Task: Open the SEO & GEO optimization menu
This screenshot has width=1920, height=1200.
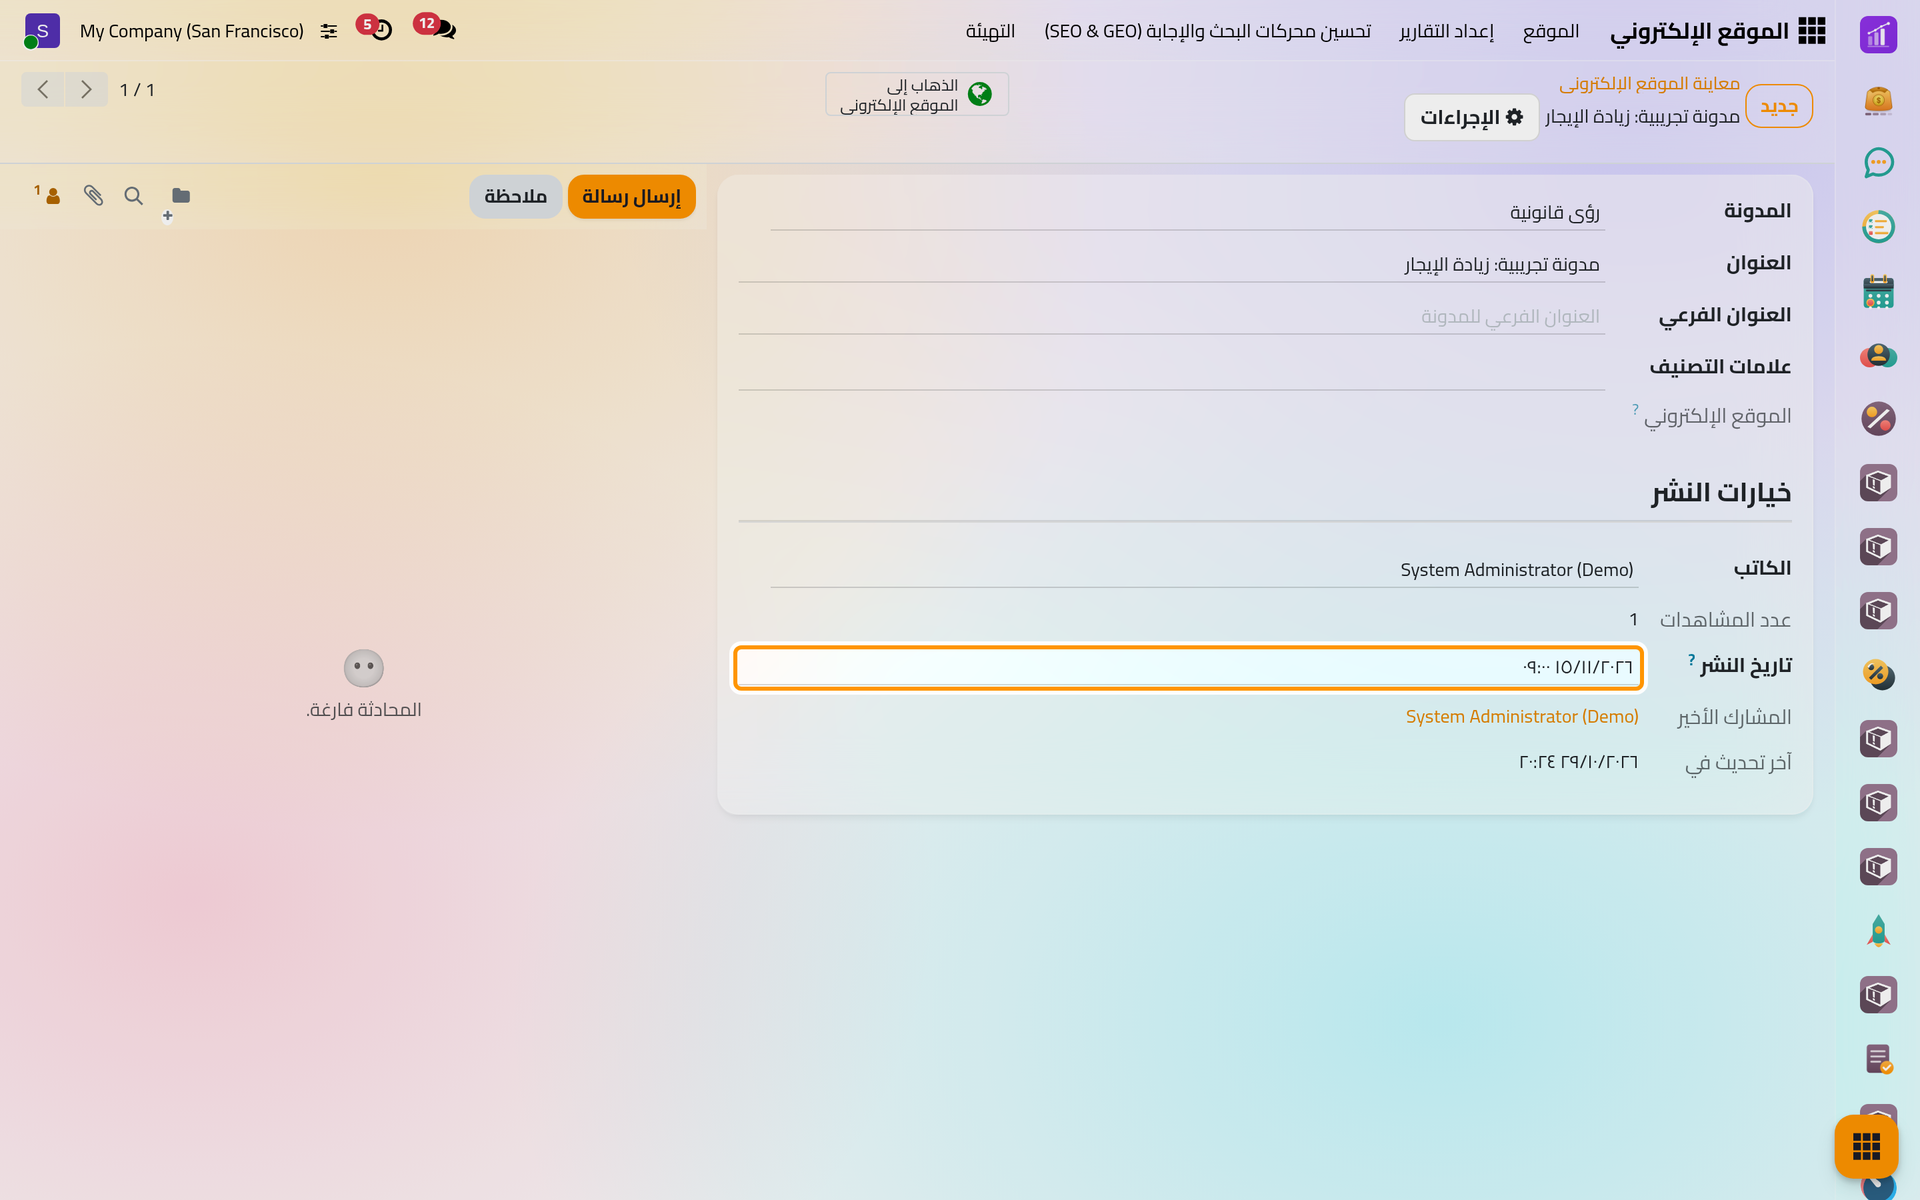Action: (x=1208, y=31)
